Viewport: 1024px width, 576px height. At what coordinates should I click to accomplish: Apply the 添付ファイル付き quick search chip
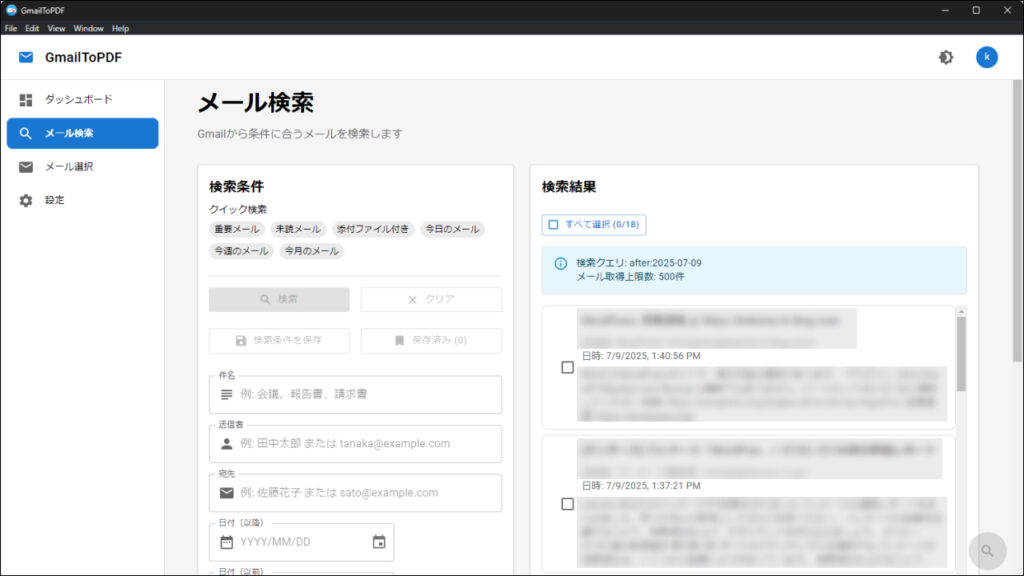pos(372,229)
